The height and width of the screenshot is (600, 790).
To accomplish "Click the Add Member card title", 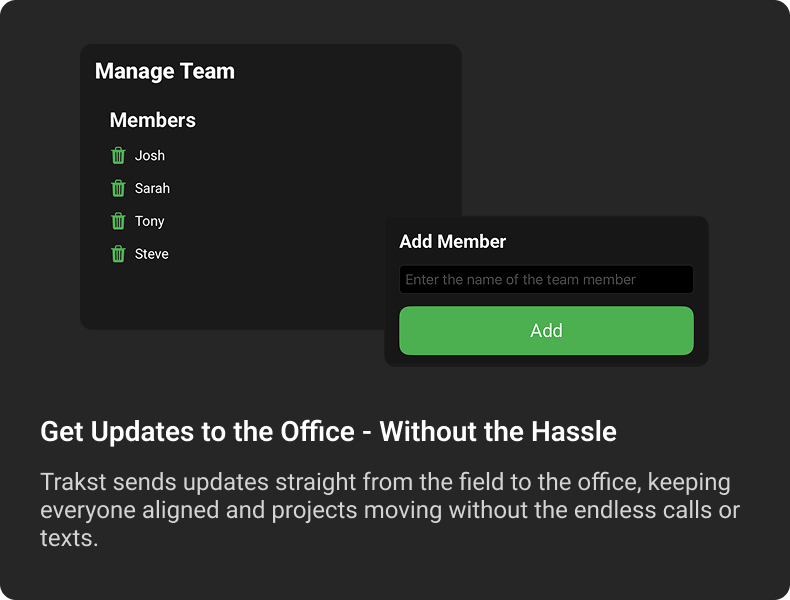I will coord(453,241).
